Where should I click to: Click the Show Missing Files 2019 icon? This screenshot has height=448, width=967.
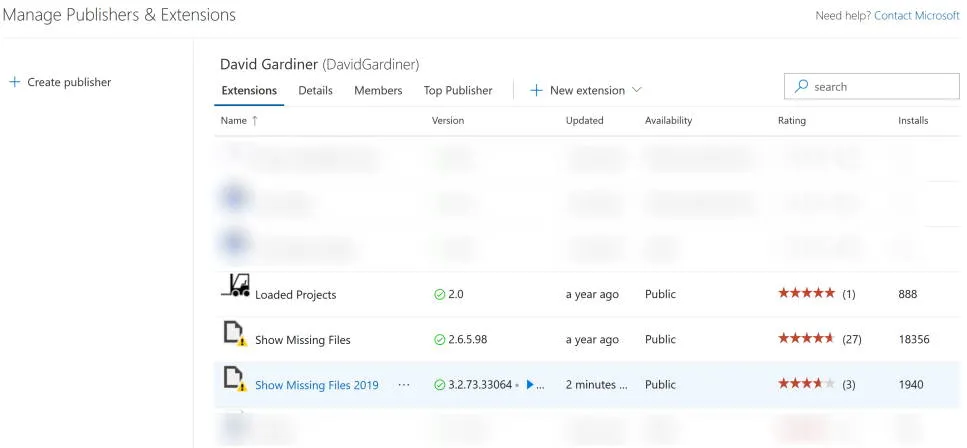234,379
